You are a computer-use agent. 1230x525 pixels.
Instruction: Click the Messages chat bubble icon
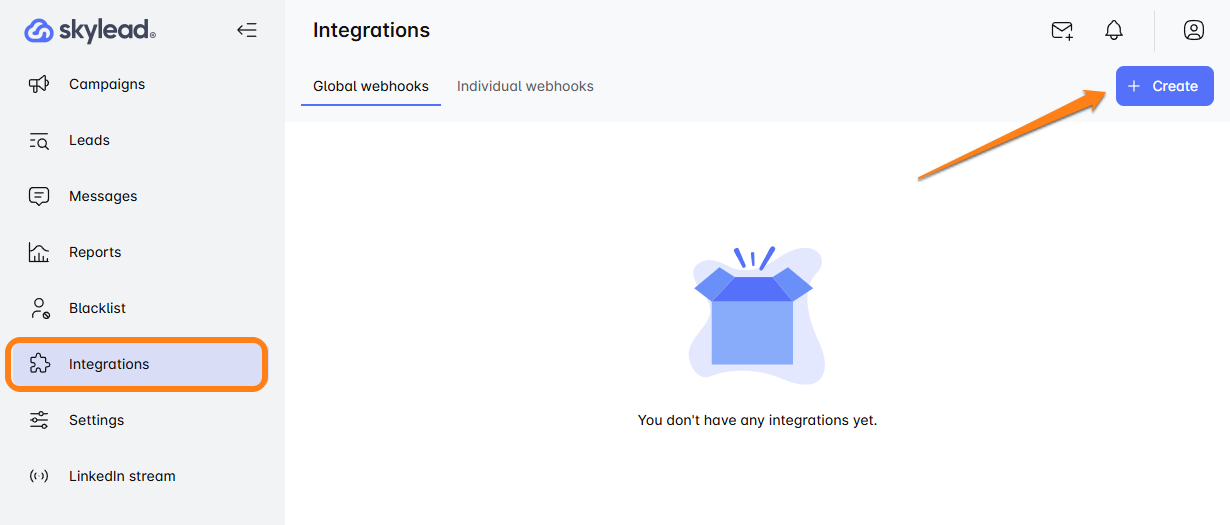click(x=39, y=196)
